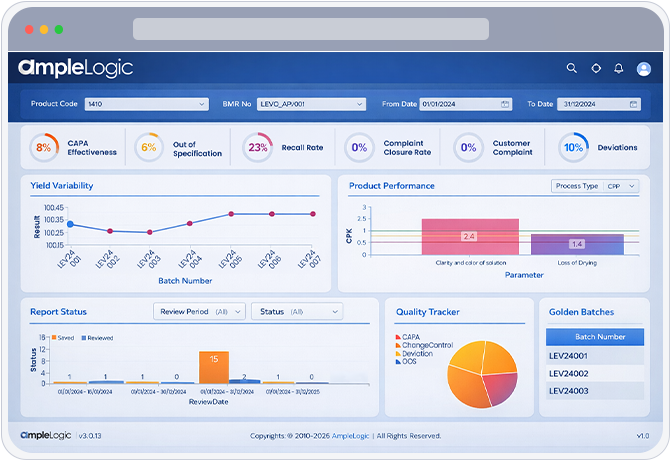Click the 10% Deviations gauge

coord(573,148)
